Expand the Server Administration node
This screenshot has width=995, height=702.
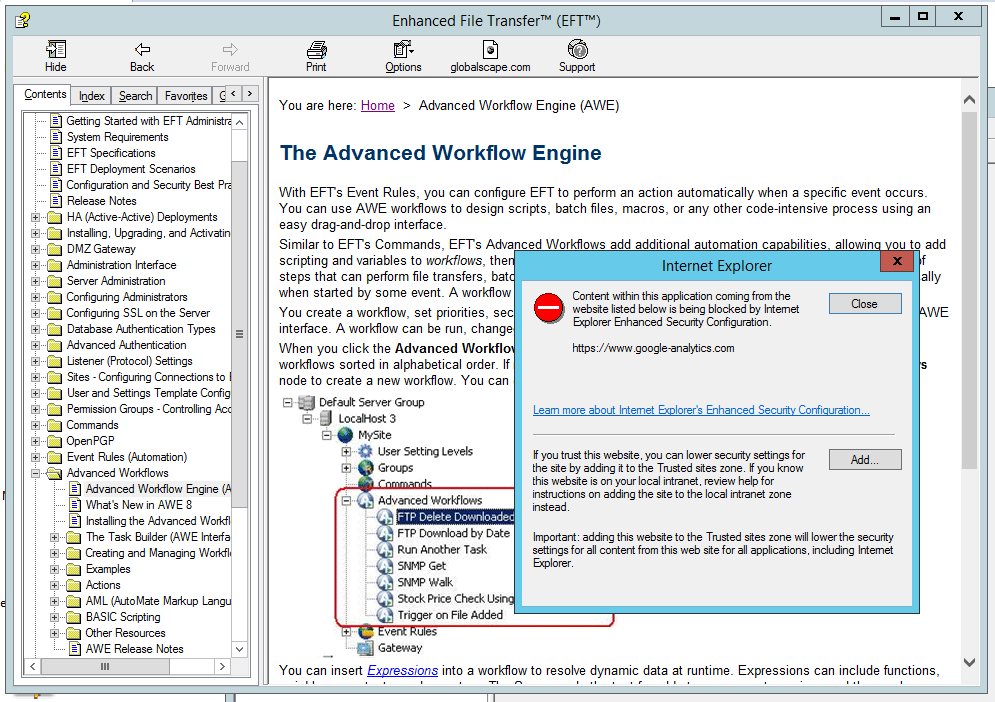pos(36,281)
